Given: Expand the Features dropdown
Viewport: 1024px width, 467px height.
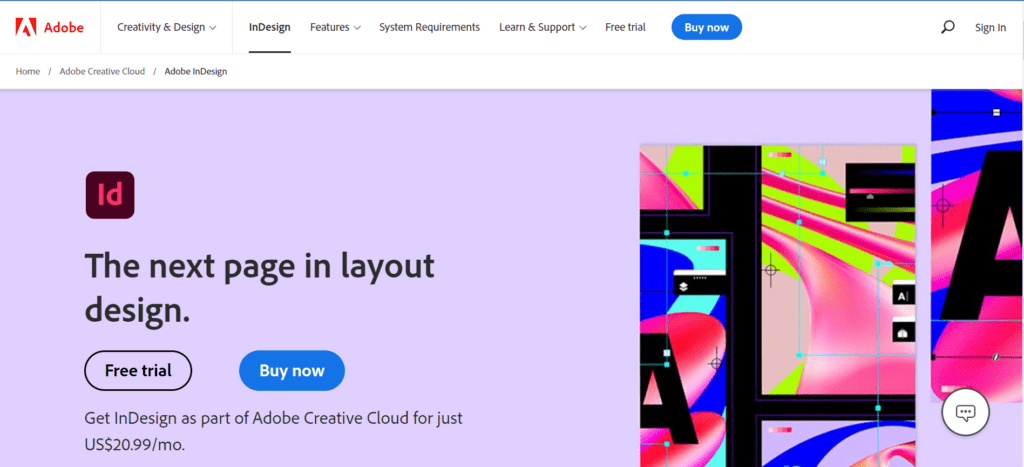Looking at the screenshot, I should point(335,27).
